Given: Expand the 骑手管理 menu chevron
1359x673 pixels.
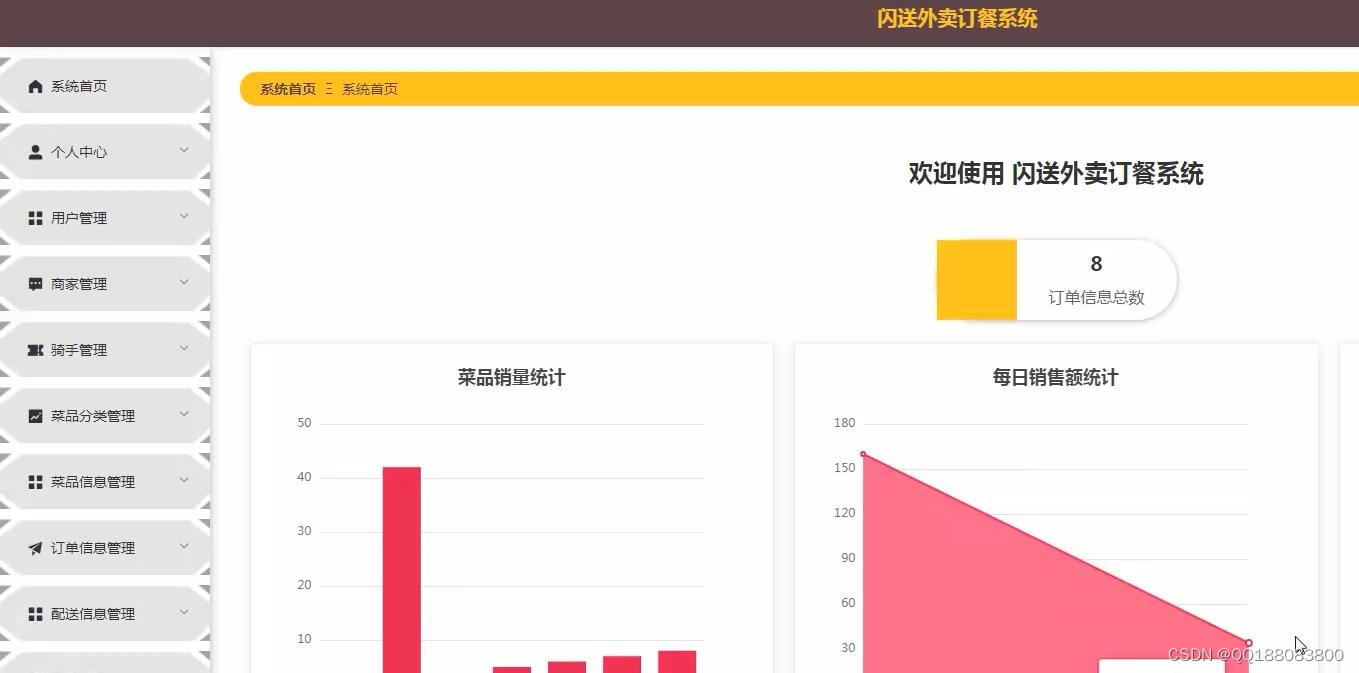Looking at the screenshot, I should point(184,349).
